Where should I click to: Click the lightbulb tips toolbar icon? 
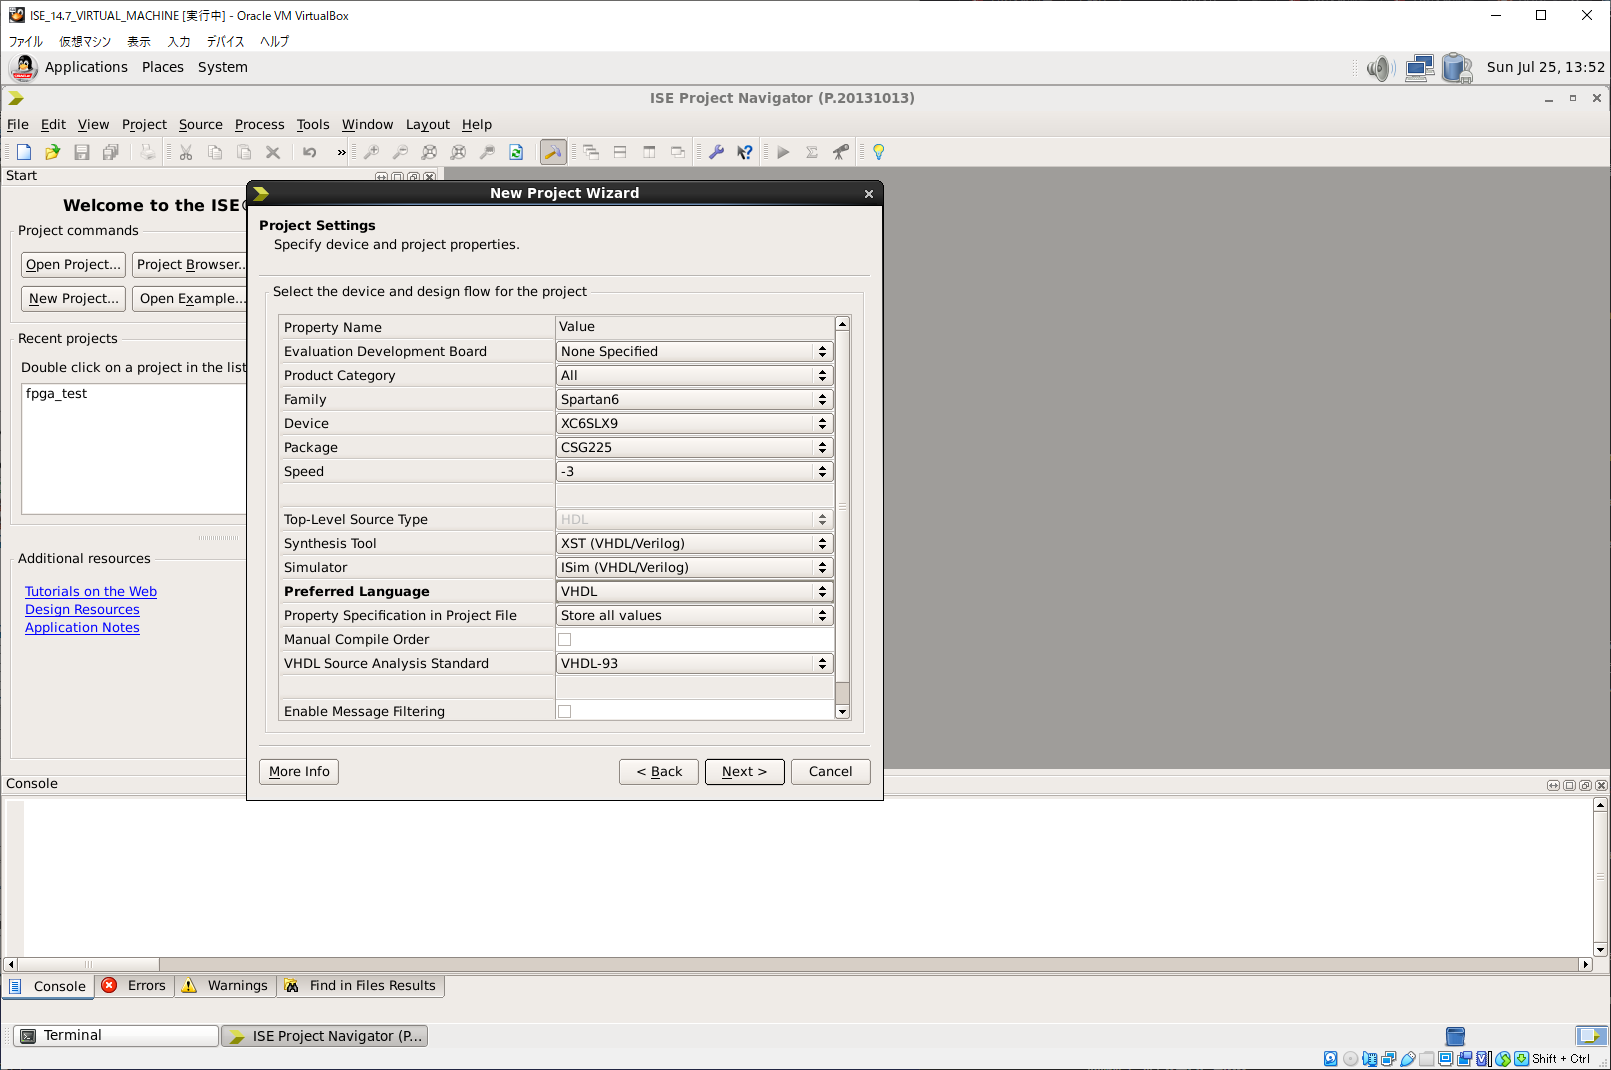(878, 152)
